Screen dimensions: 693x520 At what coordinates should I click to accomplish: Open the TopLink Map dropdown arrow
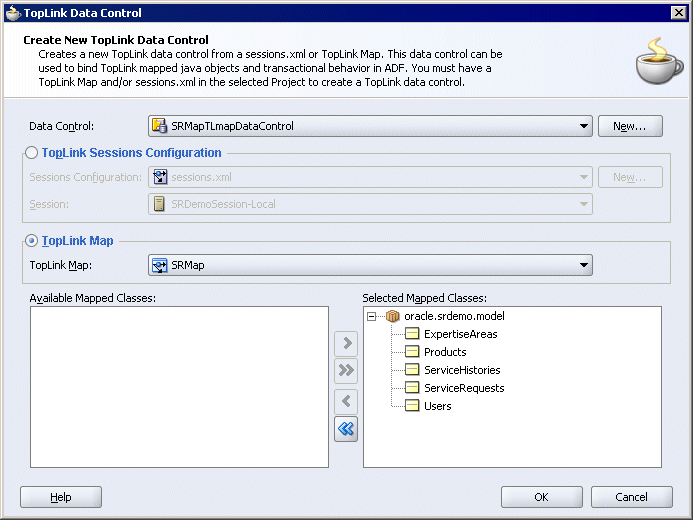point(583,265)
